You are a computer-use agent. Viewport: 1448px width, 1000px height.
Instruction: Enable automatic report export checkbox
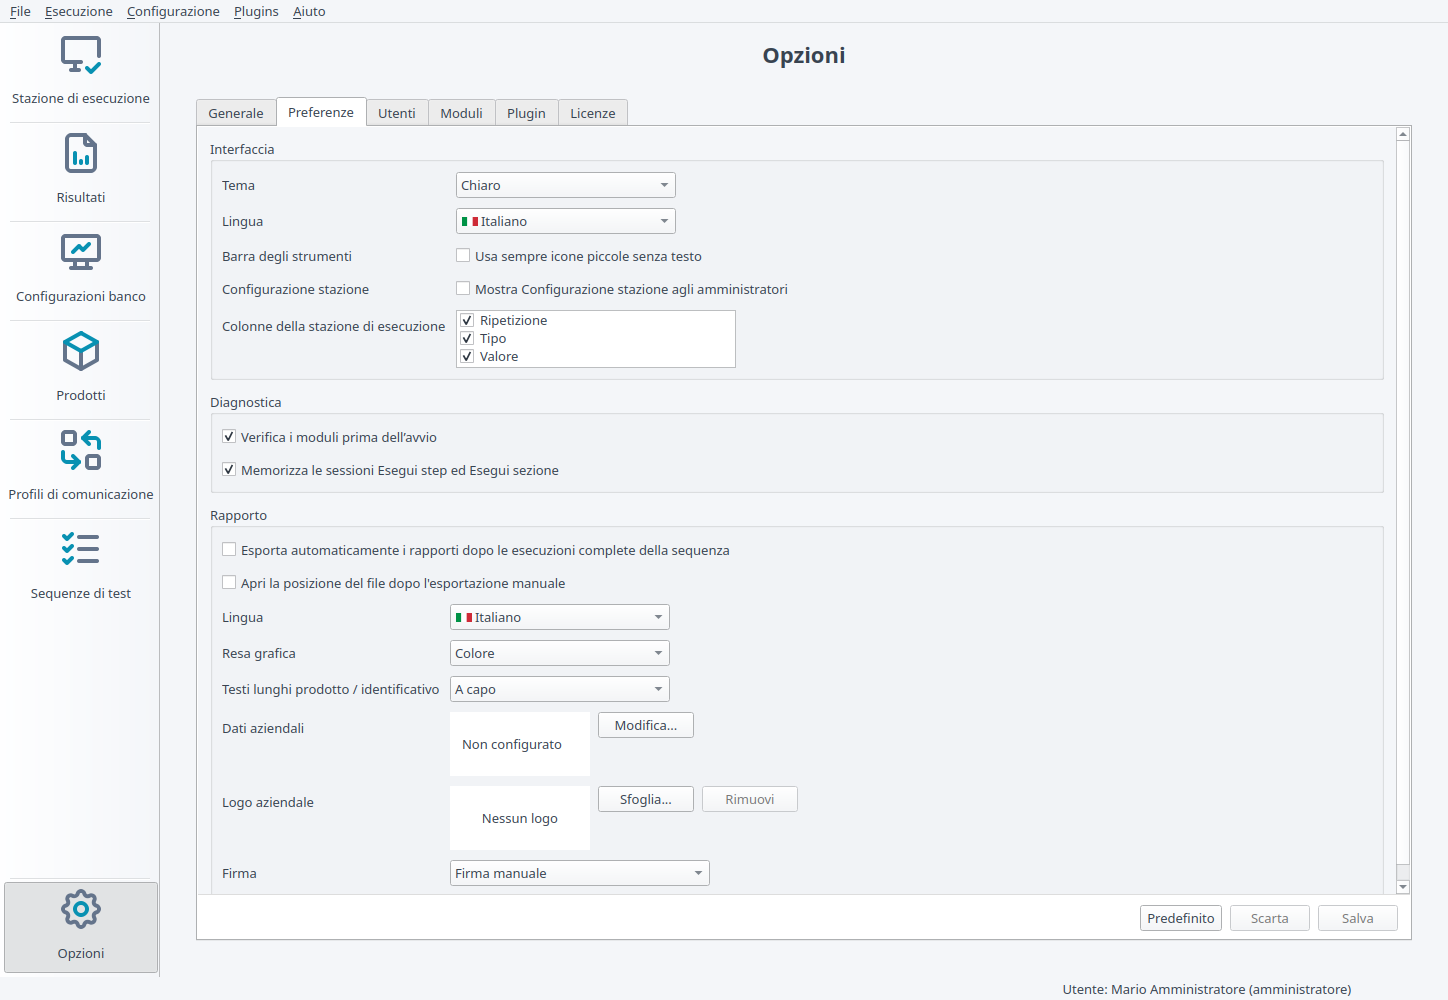click(x=229, y=550)
